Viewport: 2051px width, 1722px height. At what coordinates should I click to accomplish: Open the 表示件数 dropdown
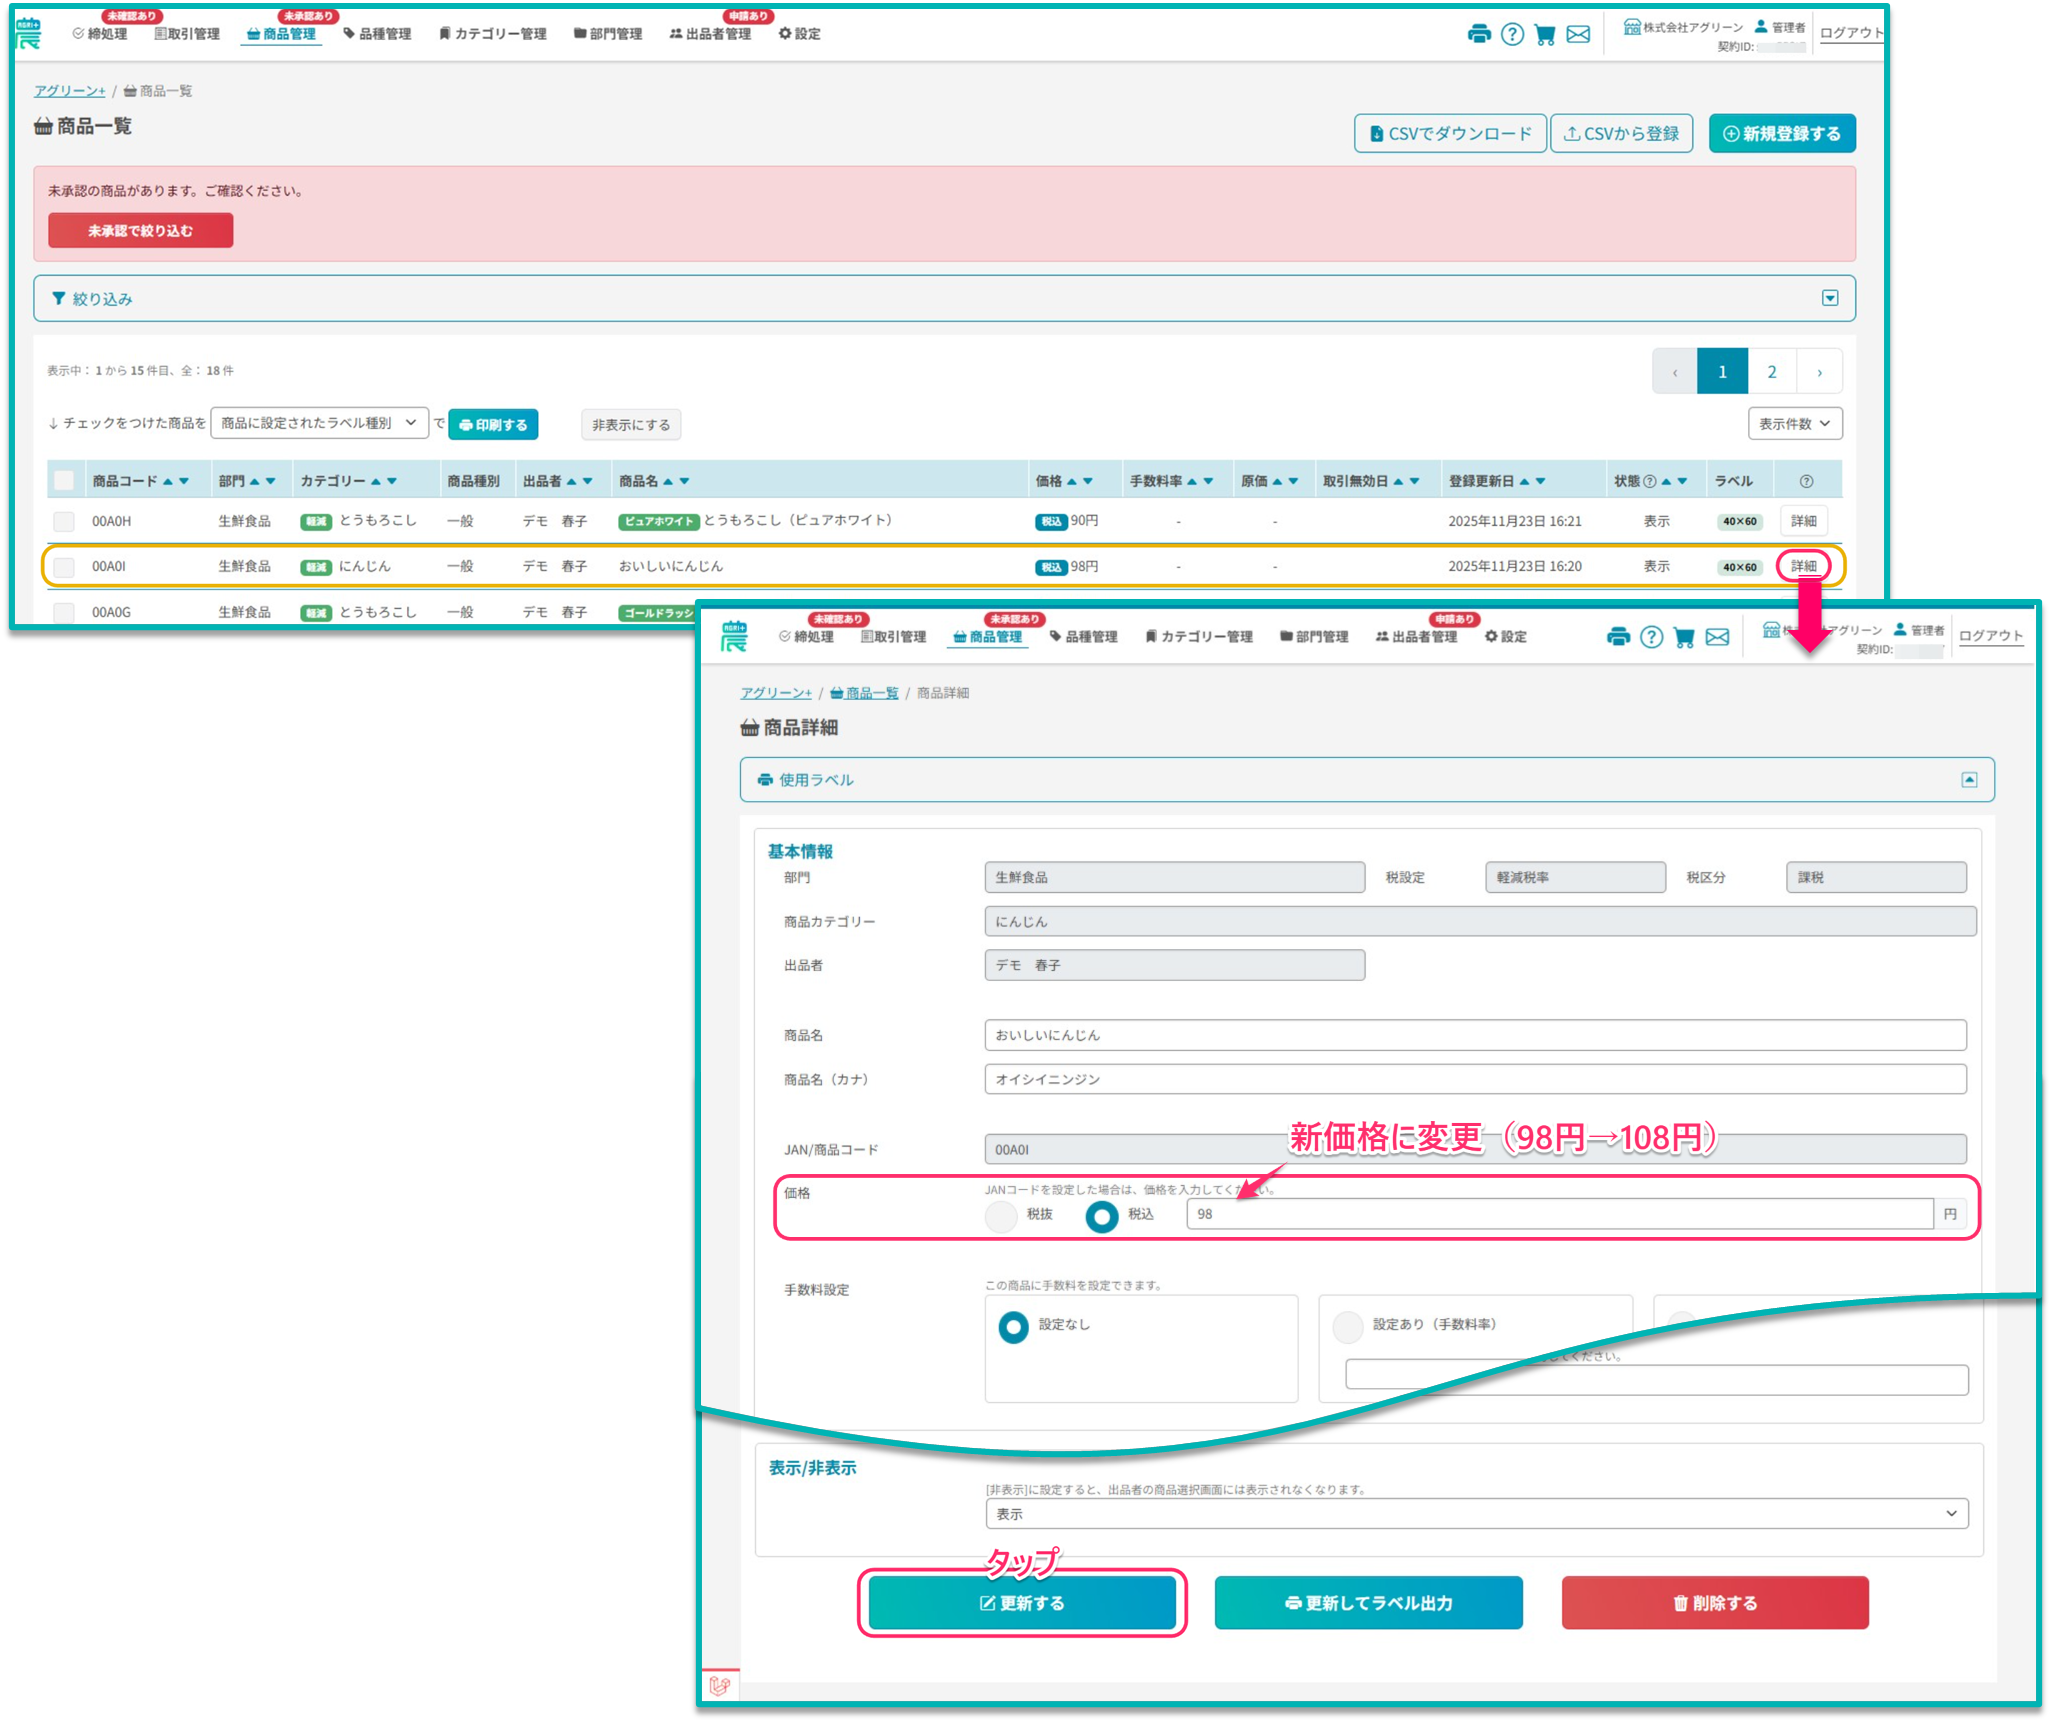[x=1794, y=424]
